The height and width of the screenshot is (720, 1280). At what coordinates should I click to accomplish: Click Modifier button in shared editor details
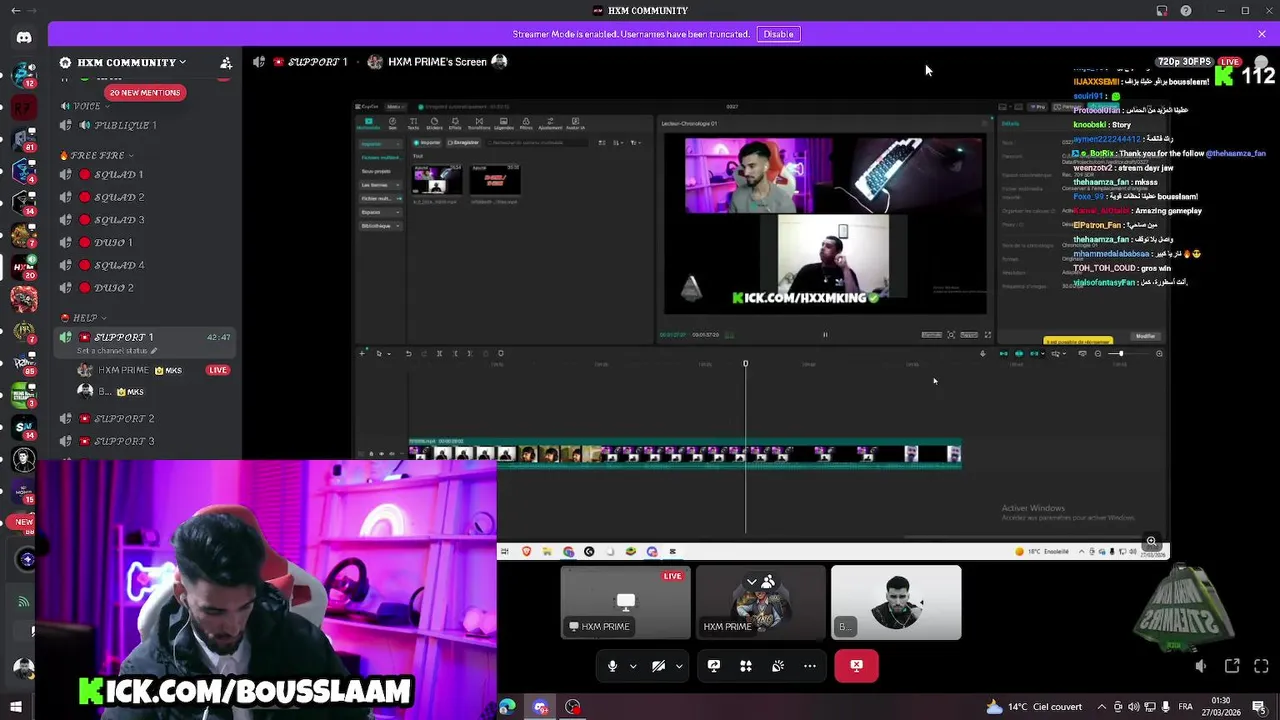[1145, 336]
